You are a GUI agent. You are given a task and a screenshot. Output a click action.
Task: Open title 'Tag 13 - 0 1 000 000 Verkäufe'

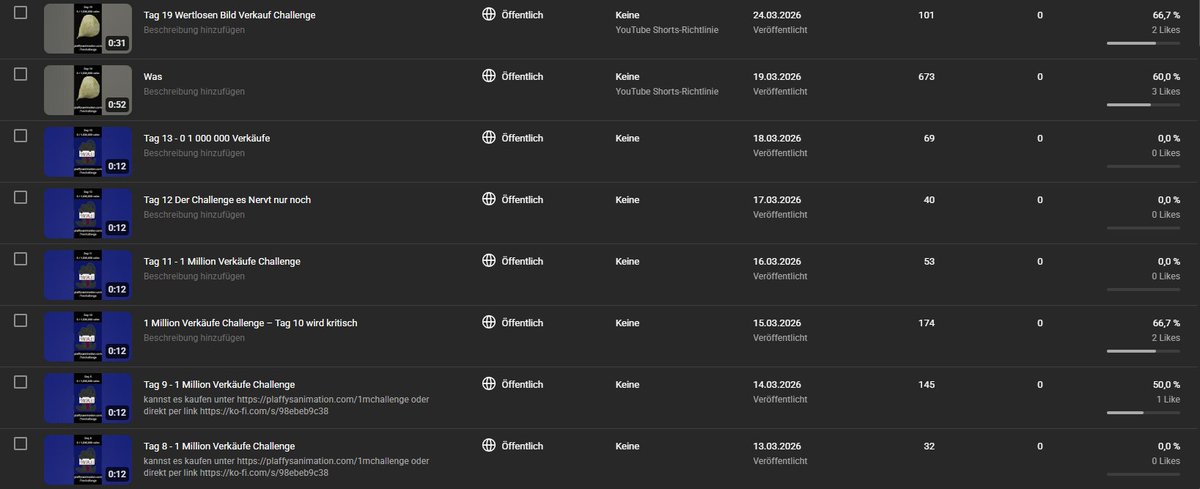click(207, 138)
